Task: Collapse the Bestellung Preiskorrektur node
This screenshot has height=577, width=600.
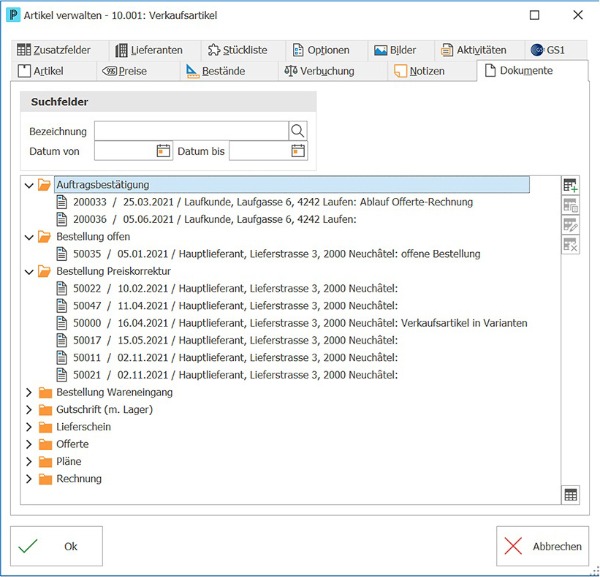Action: click(x=29, y=272)
